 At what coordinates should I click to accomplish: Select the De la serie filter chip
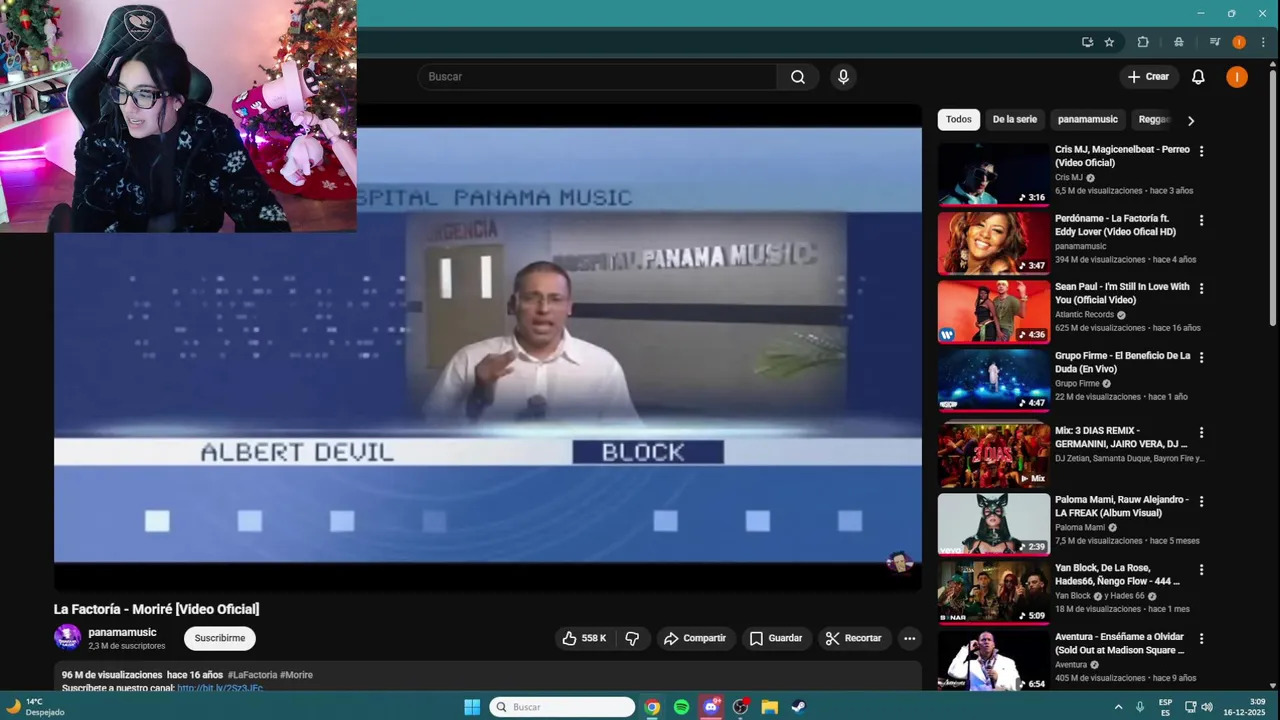[1014, 120]
